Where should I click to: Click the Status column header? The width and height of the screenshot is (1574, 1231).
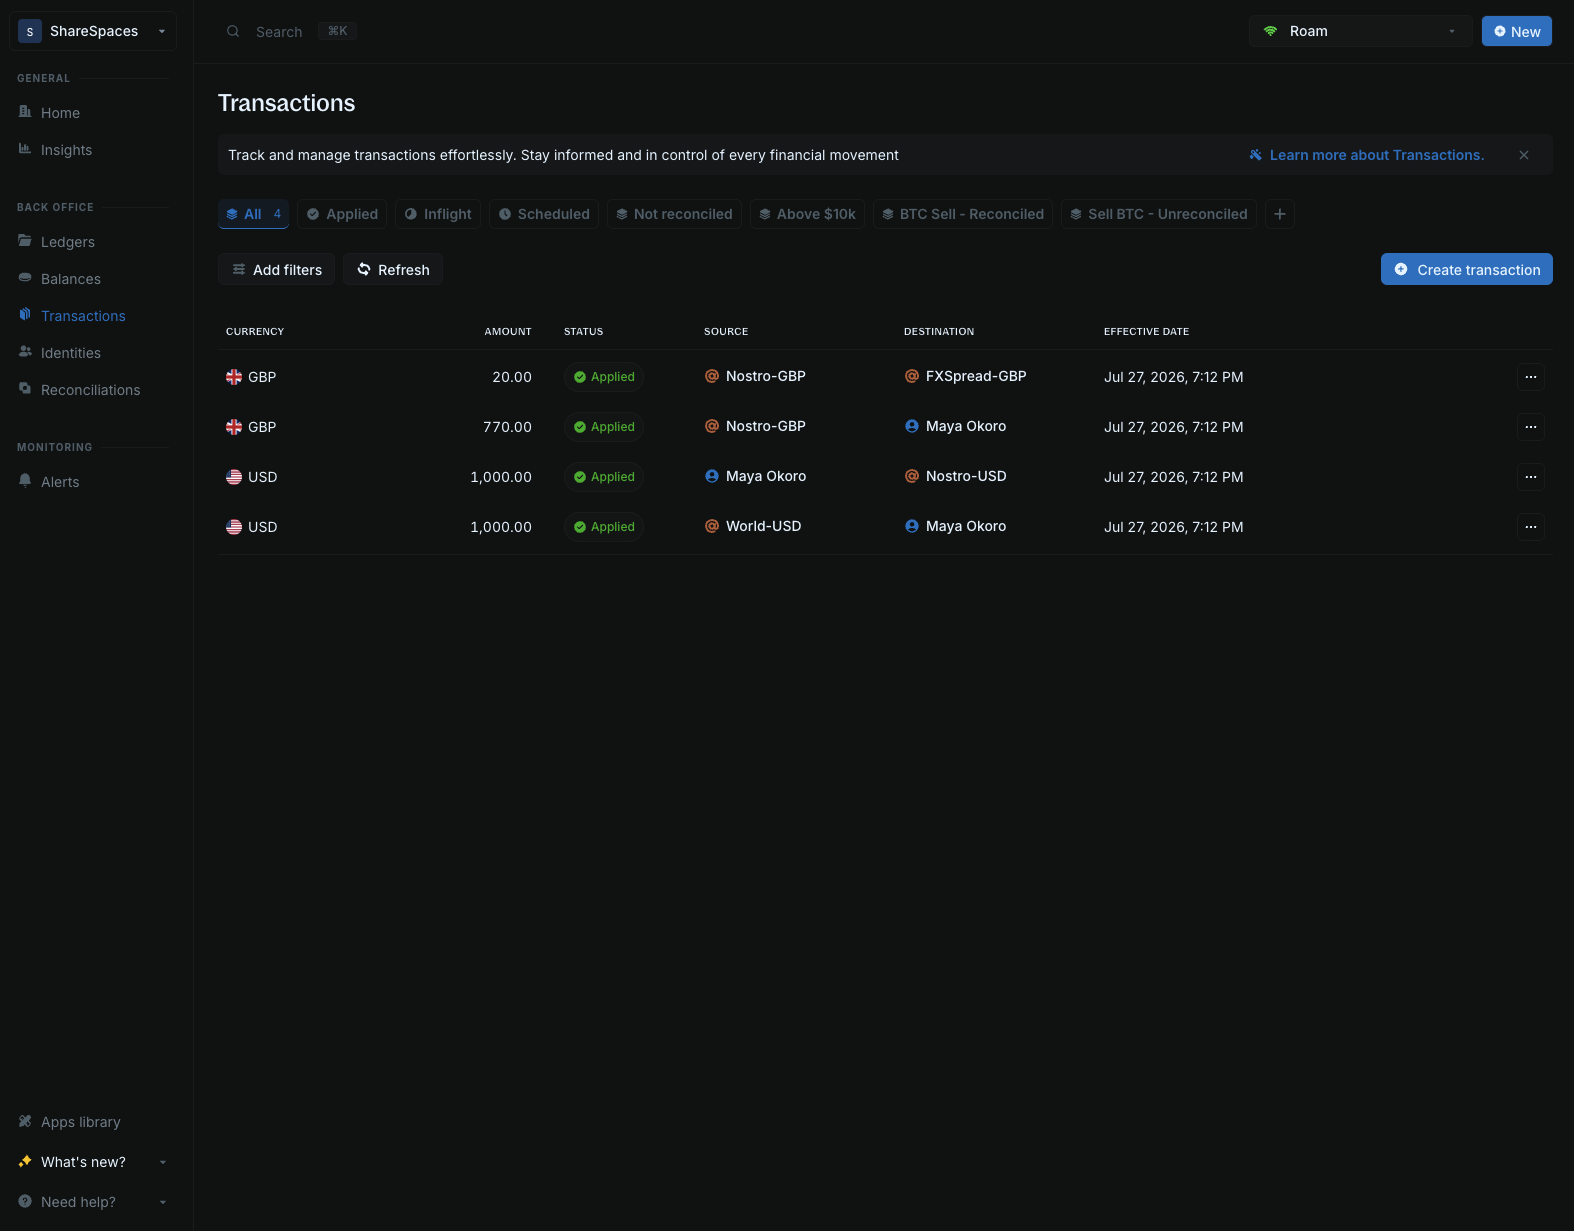click(584, 331)
